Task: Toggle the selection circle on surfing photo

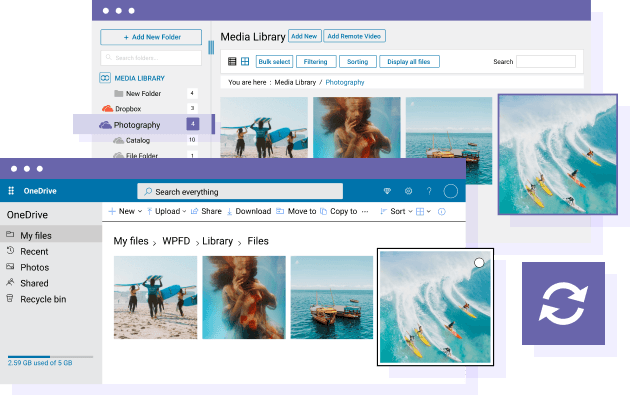Action: pos(479,263)
